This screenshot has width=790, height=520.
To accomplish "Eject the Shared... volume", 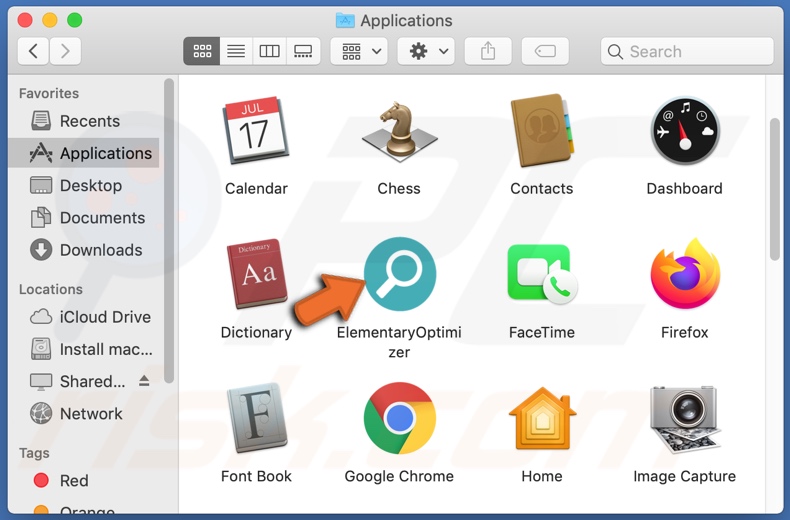I will (144, 381).
